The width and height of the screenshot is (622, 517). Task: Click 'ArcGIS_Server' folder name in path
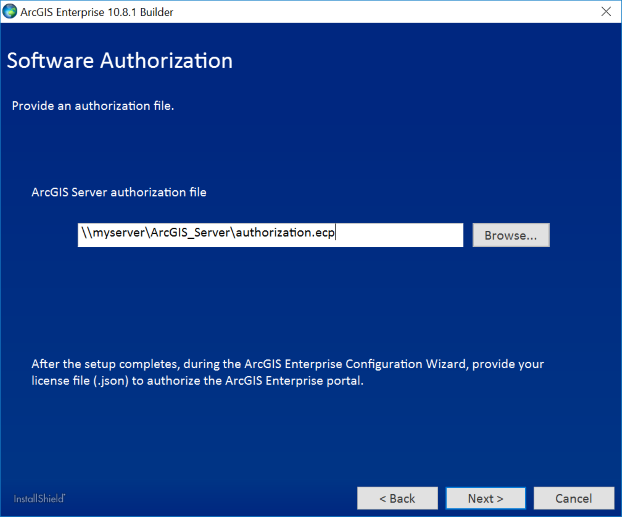tap(191, 235)
